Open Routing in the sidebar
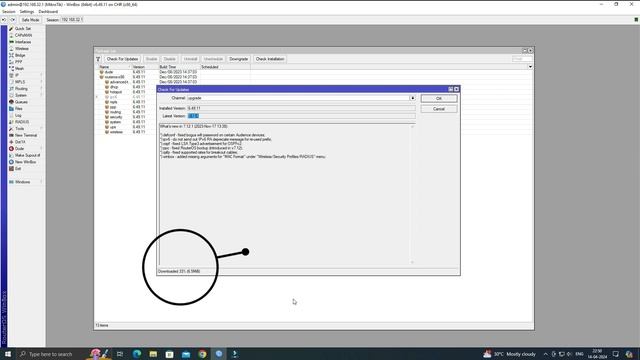640x360 pixels. (21, 89)
